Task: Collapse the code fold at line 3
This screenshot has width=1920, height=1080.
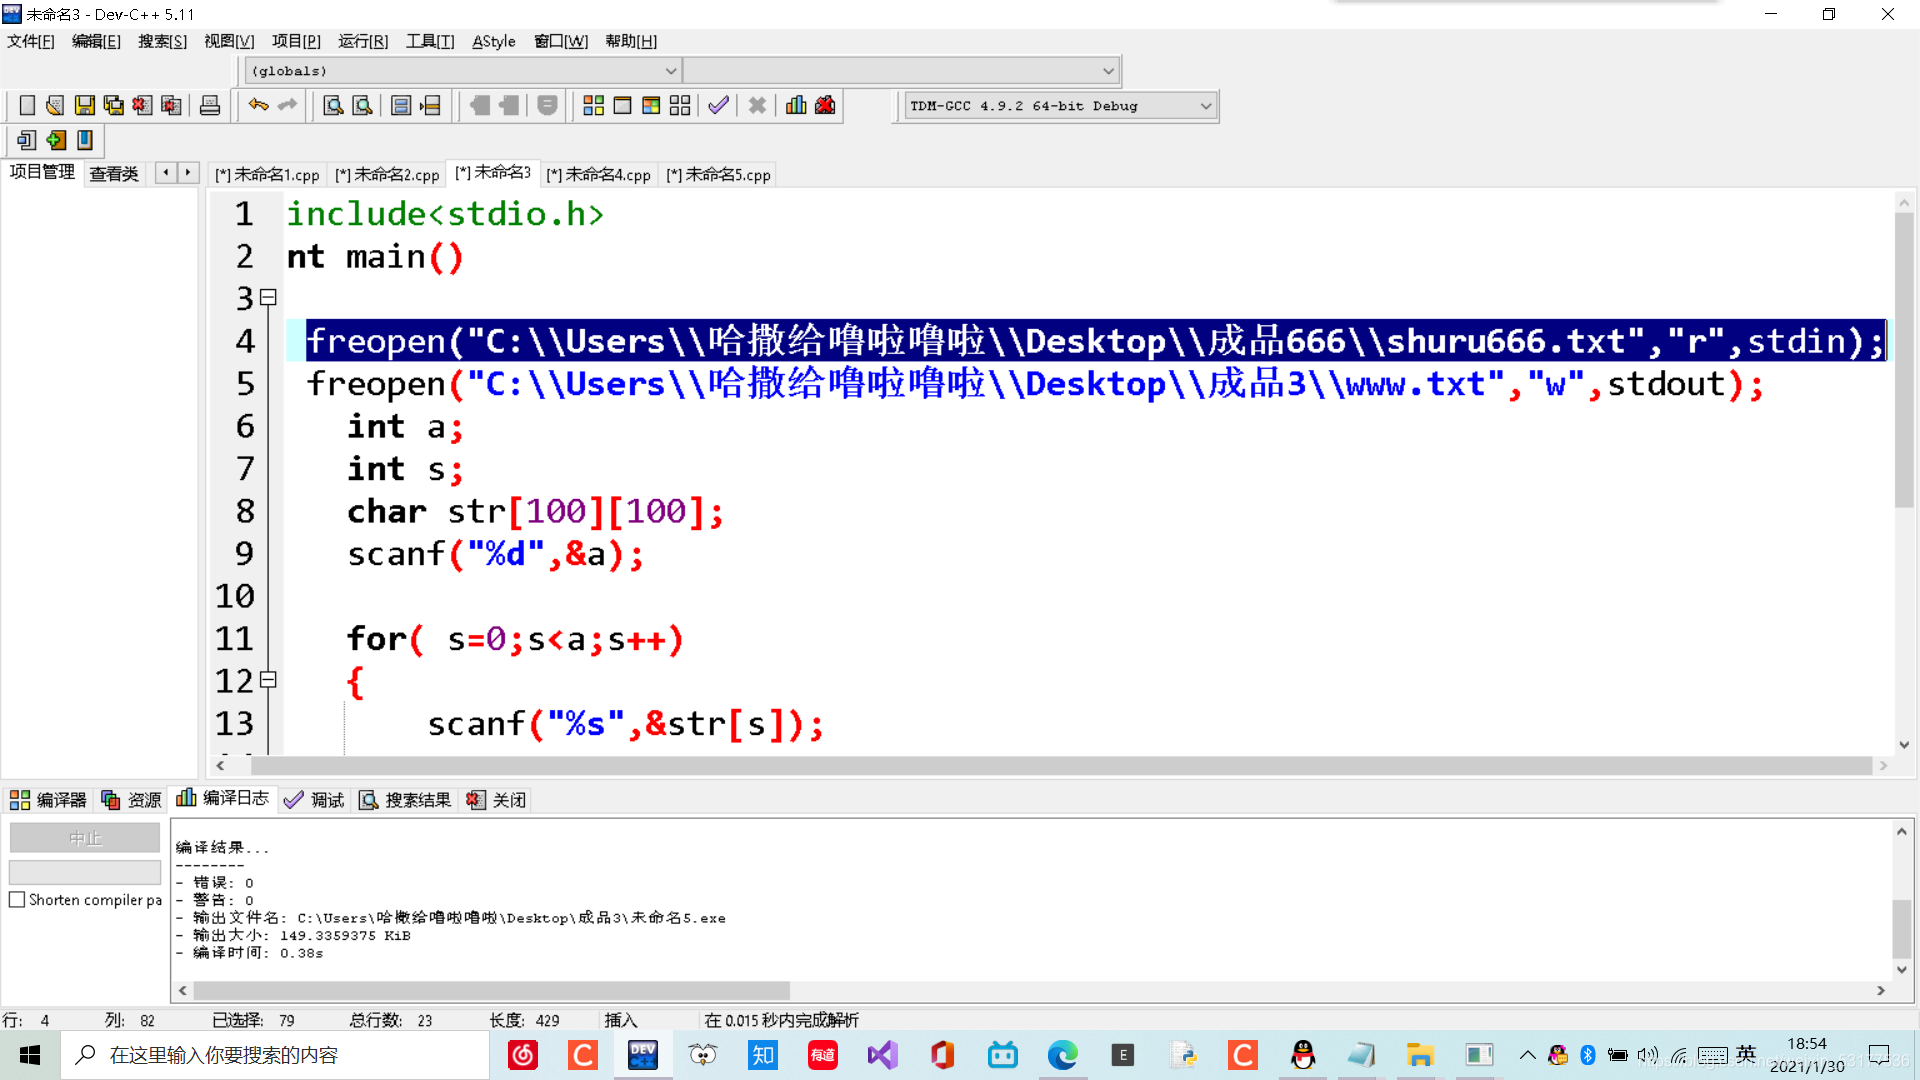Action: coord(268,297)
